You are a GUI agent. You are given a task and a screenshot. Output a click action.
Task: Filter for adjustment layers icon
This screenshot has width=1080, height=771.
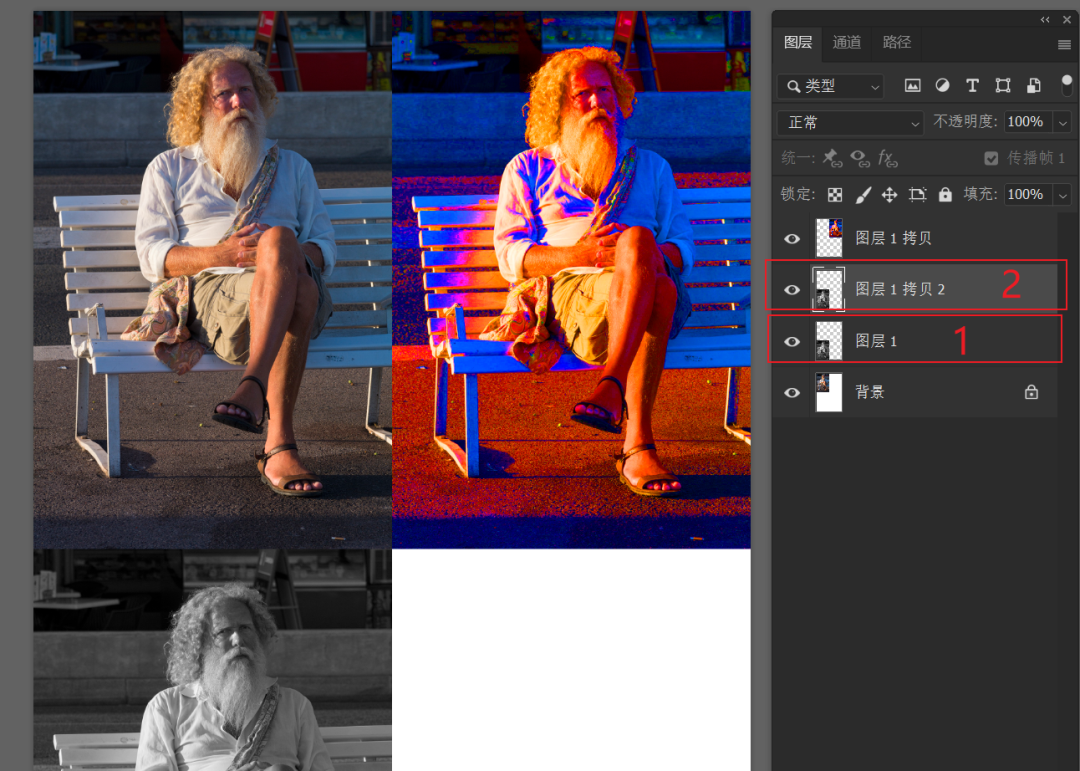tap(942, 85)
